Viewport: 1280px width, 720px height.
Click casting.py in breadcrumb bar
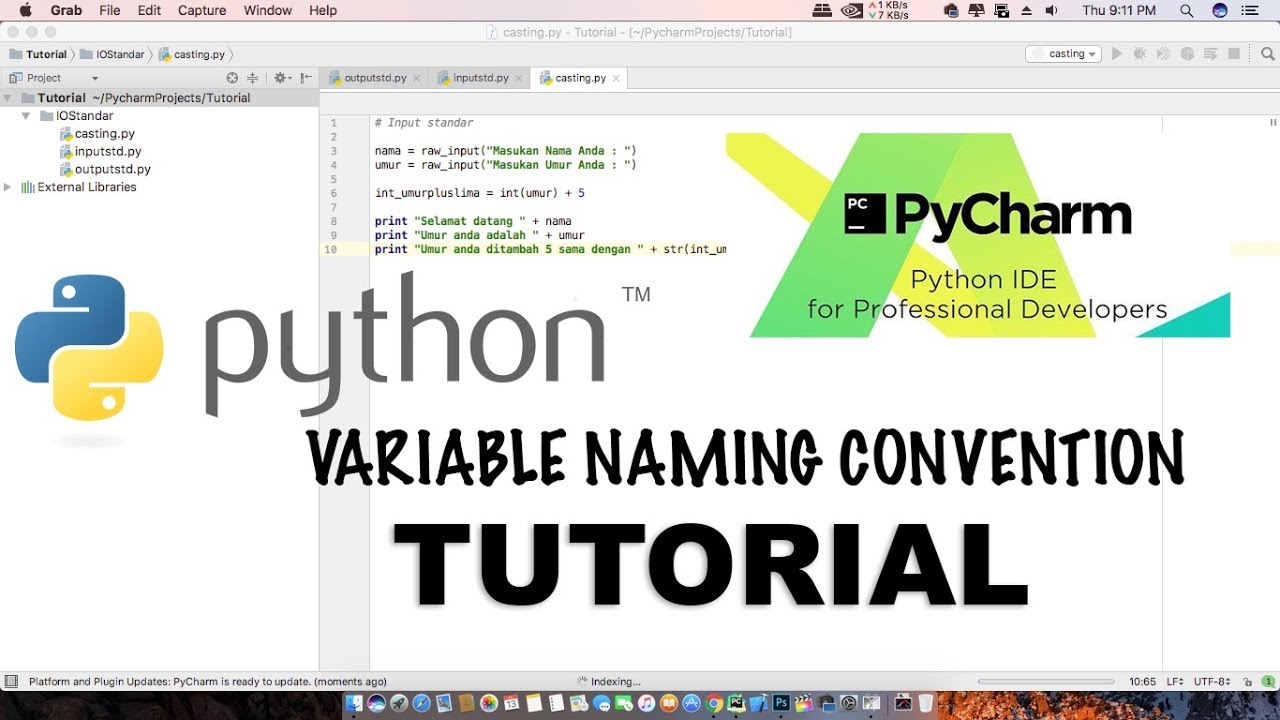point(191,54)
